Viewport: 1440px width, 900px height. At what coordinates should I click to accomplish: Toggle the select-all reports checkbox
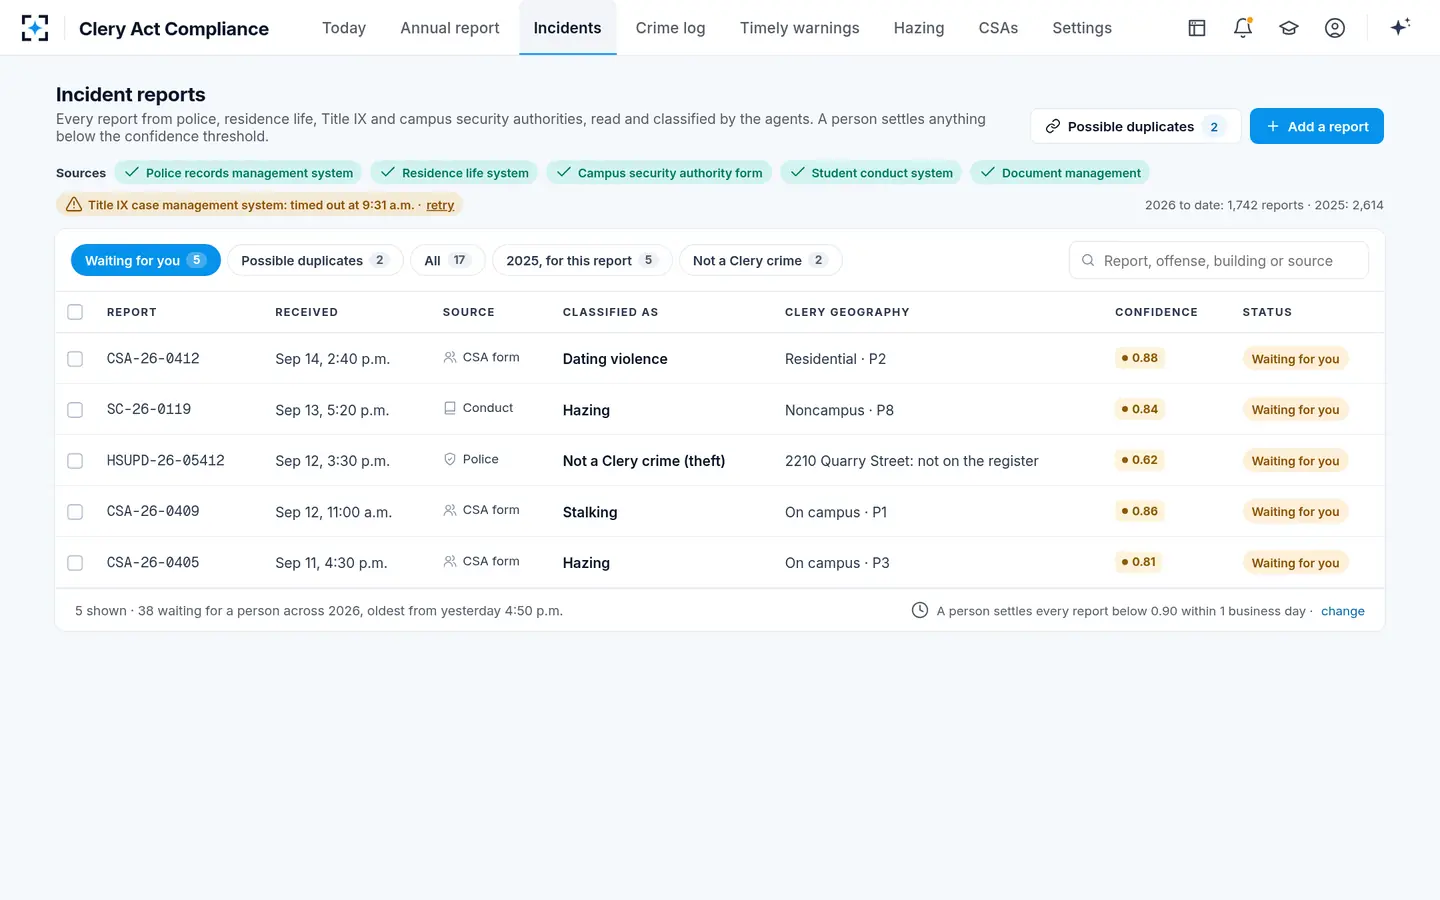75,312
